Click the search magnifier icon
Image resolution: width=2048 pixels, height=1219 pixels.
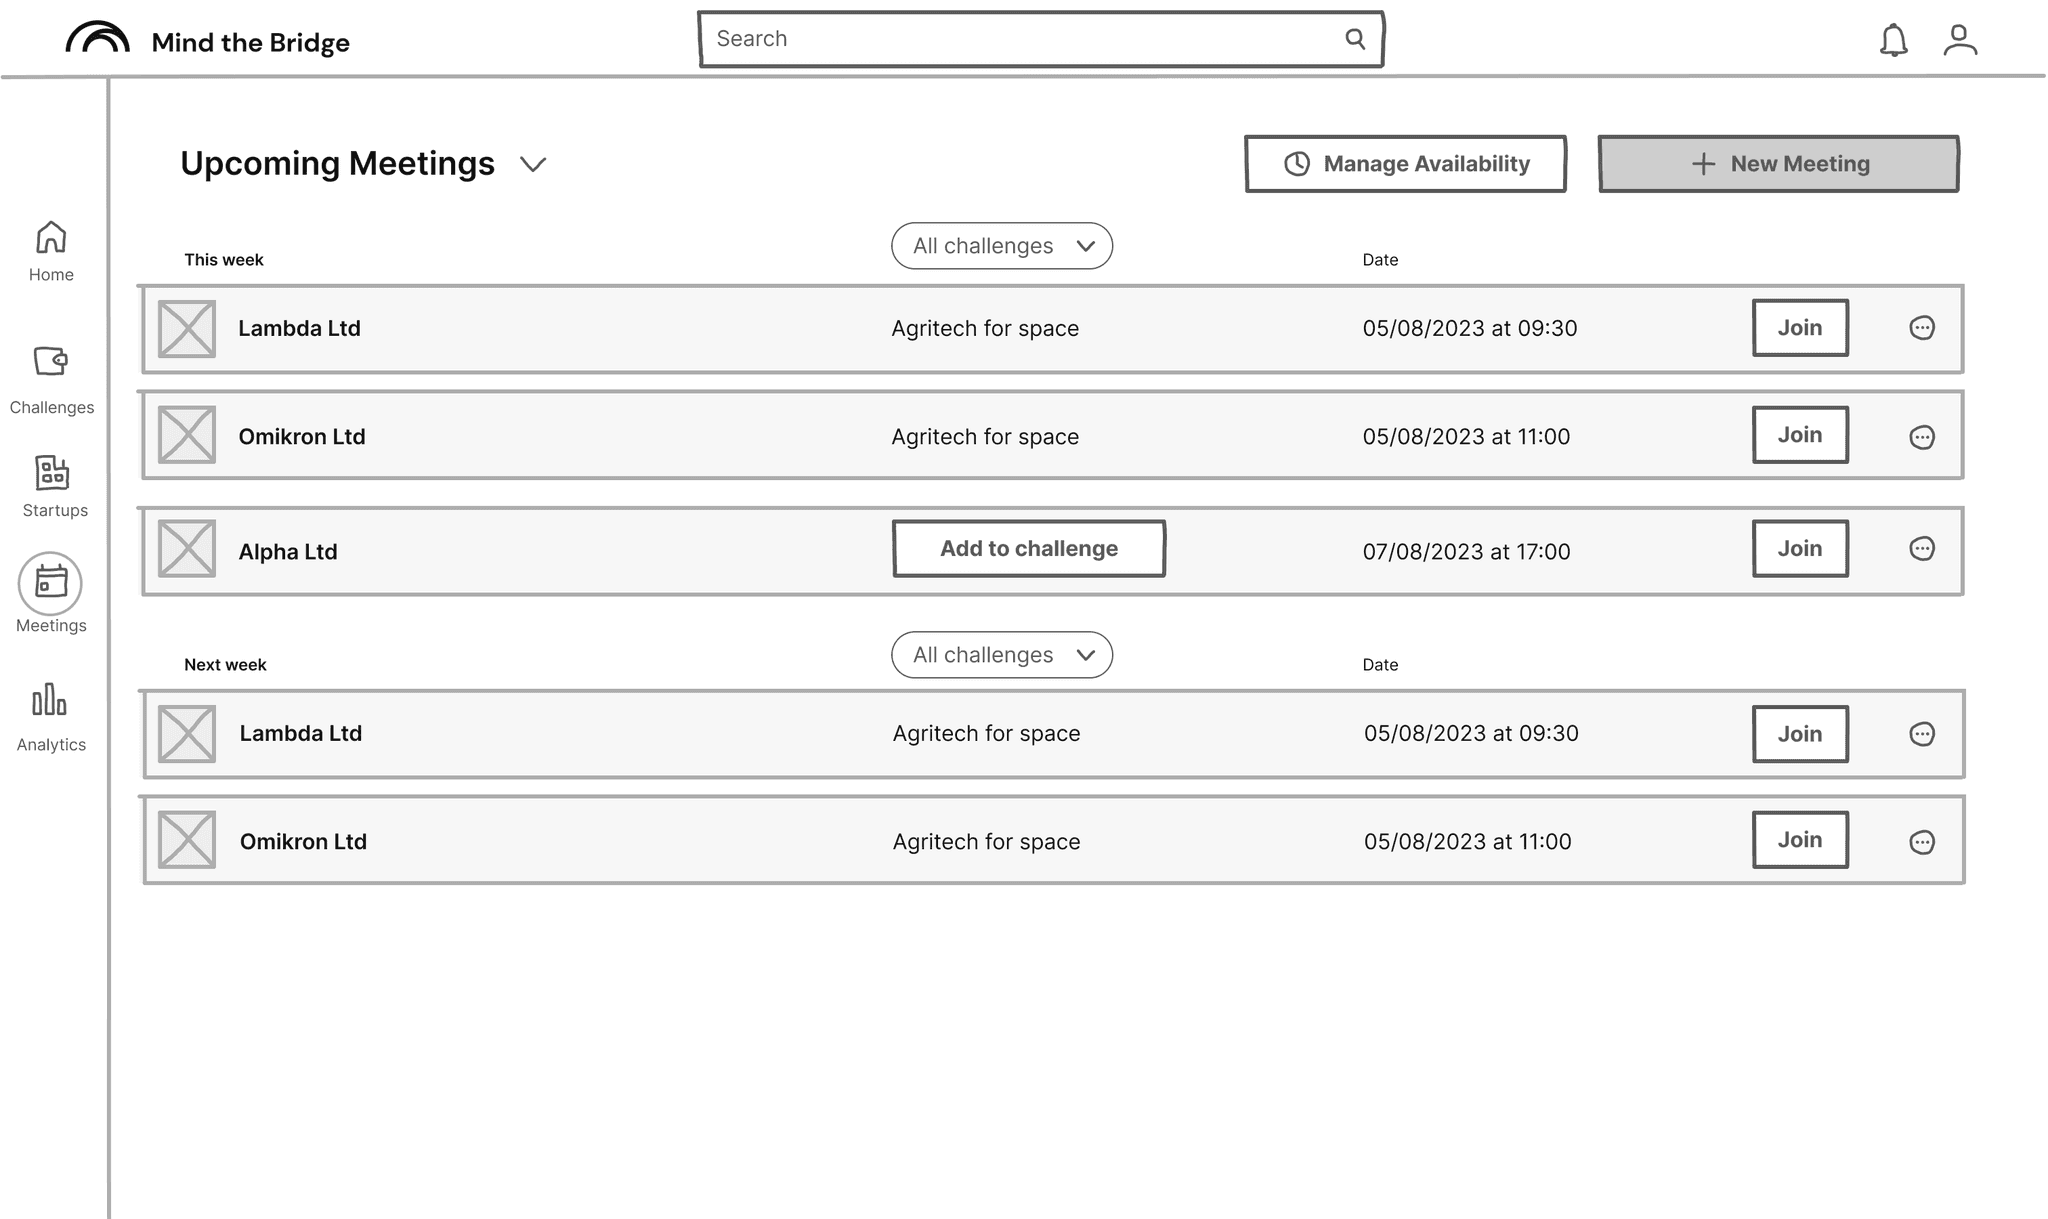(1355, 39)
